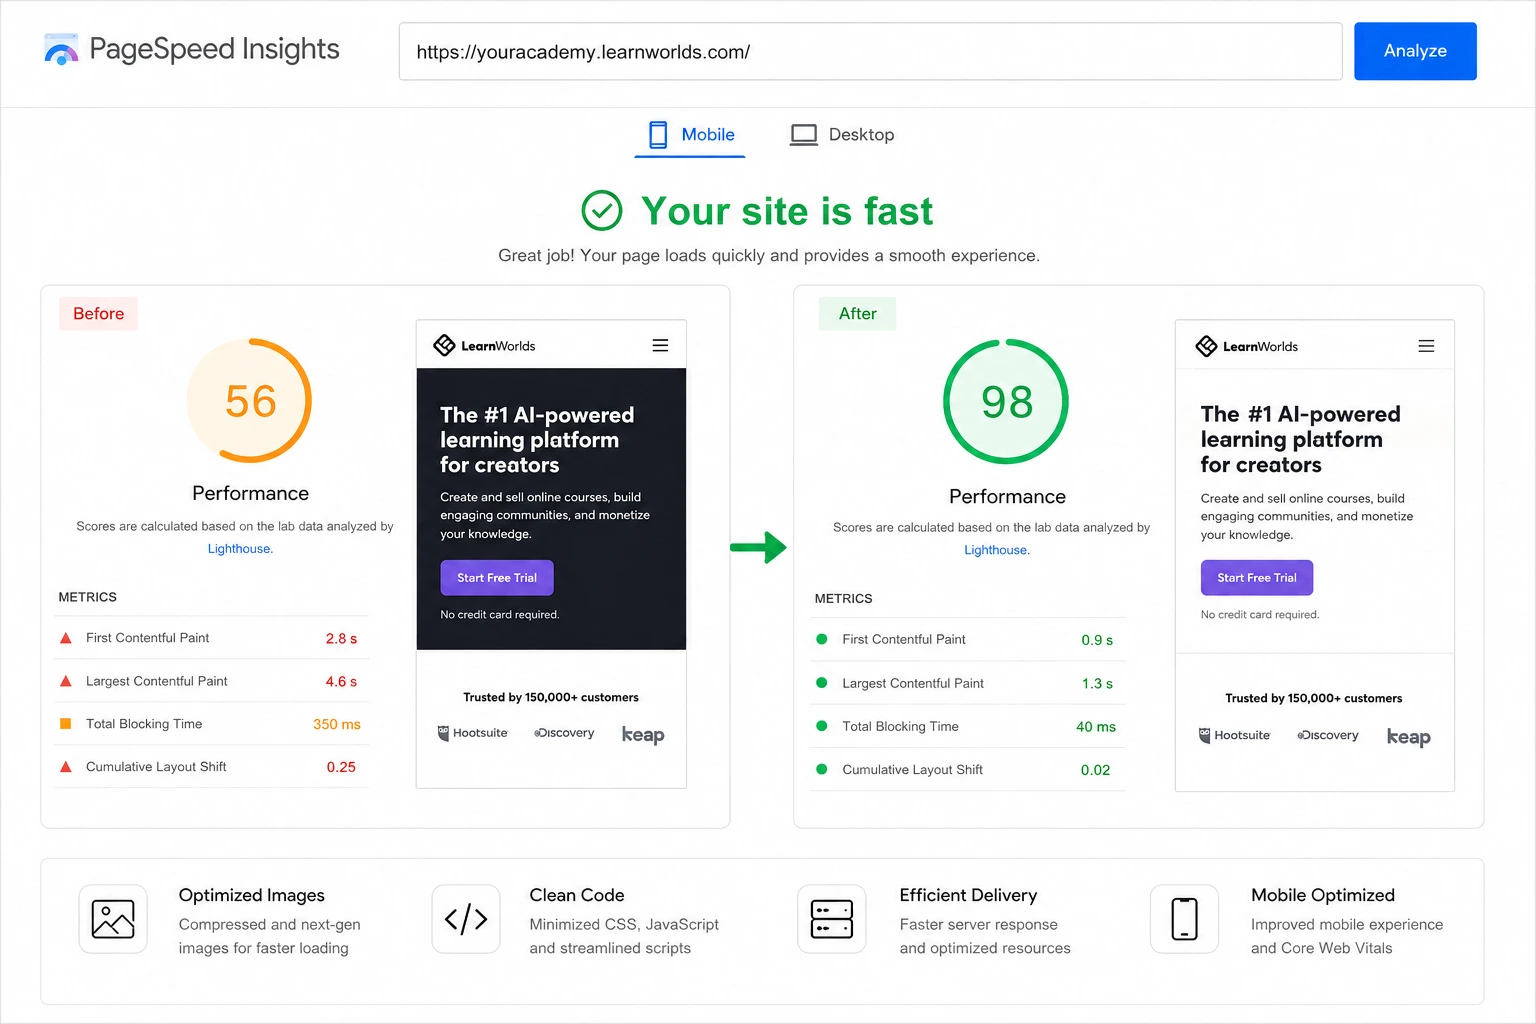Open hamburger menu in Before preview
The width and height of the screenshot is (1536, 1024).
click(x=660, y=345)
